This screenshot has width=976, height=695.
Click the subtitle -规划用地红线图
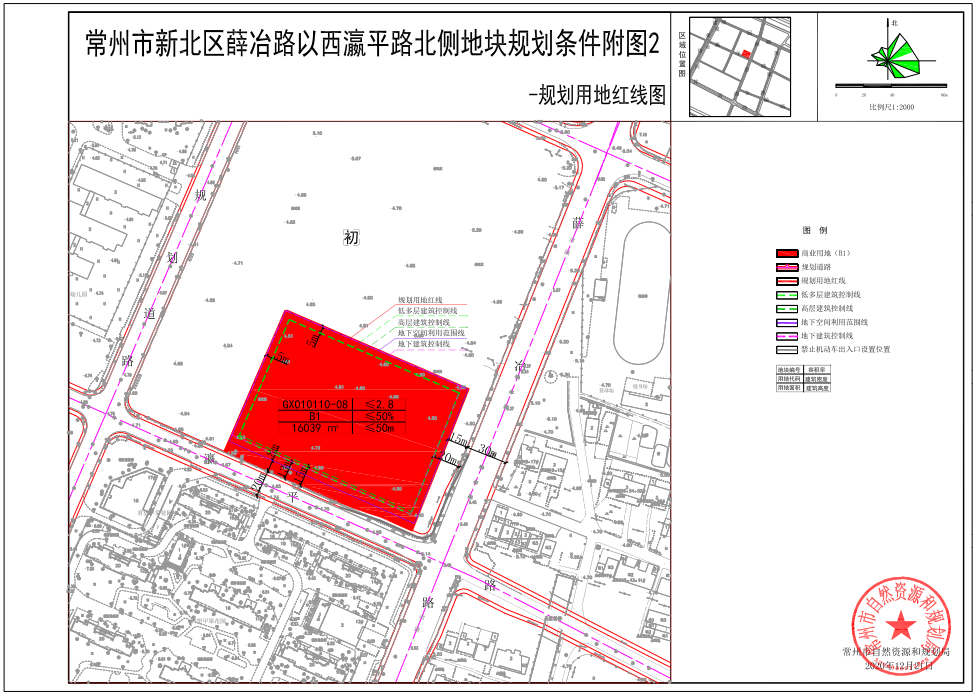point(596,95)
